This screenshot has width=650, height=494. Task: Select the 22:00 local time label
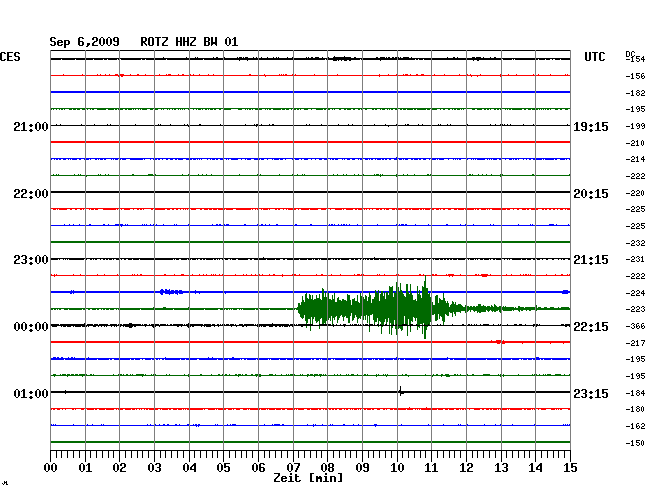pos(31,194)
